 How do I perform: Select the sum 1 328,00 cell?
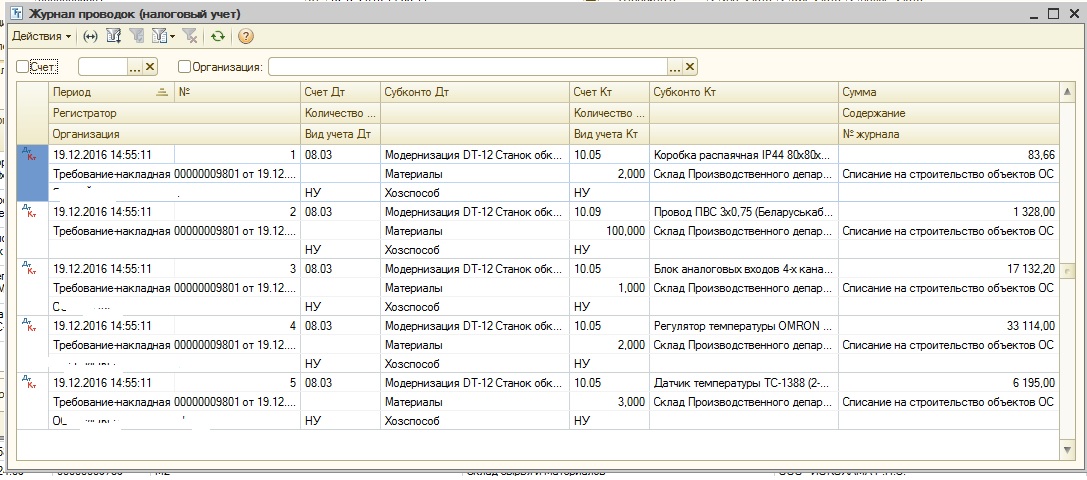tap(949, 212)
